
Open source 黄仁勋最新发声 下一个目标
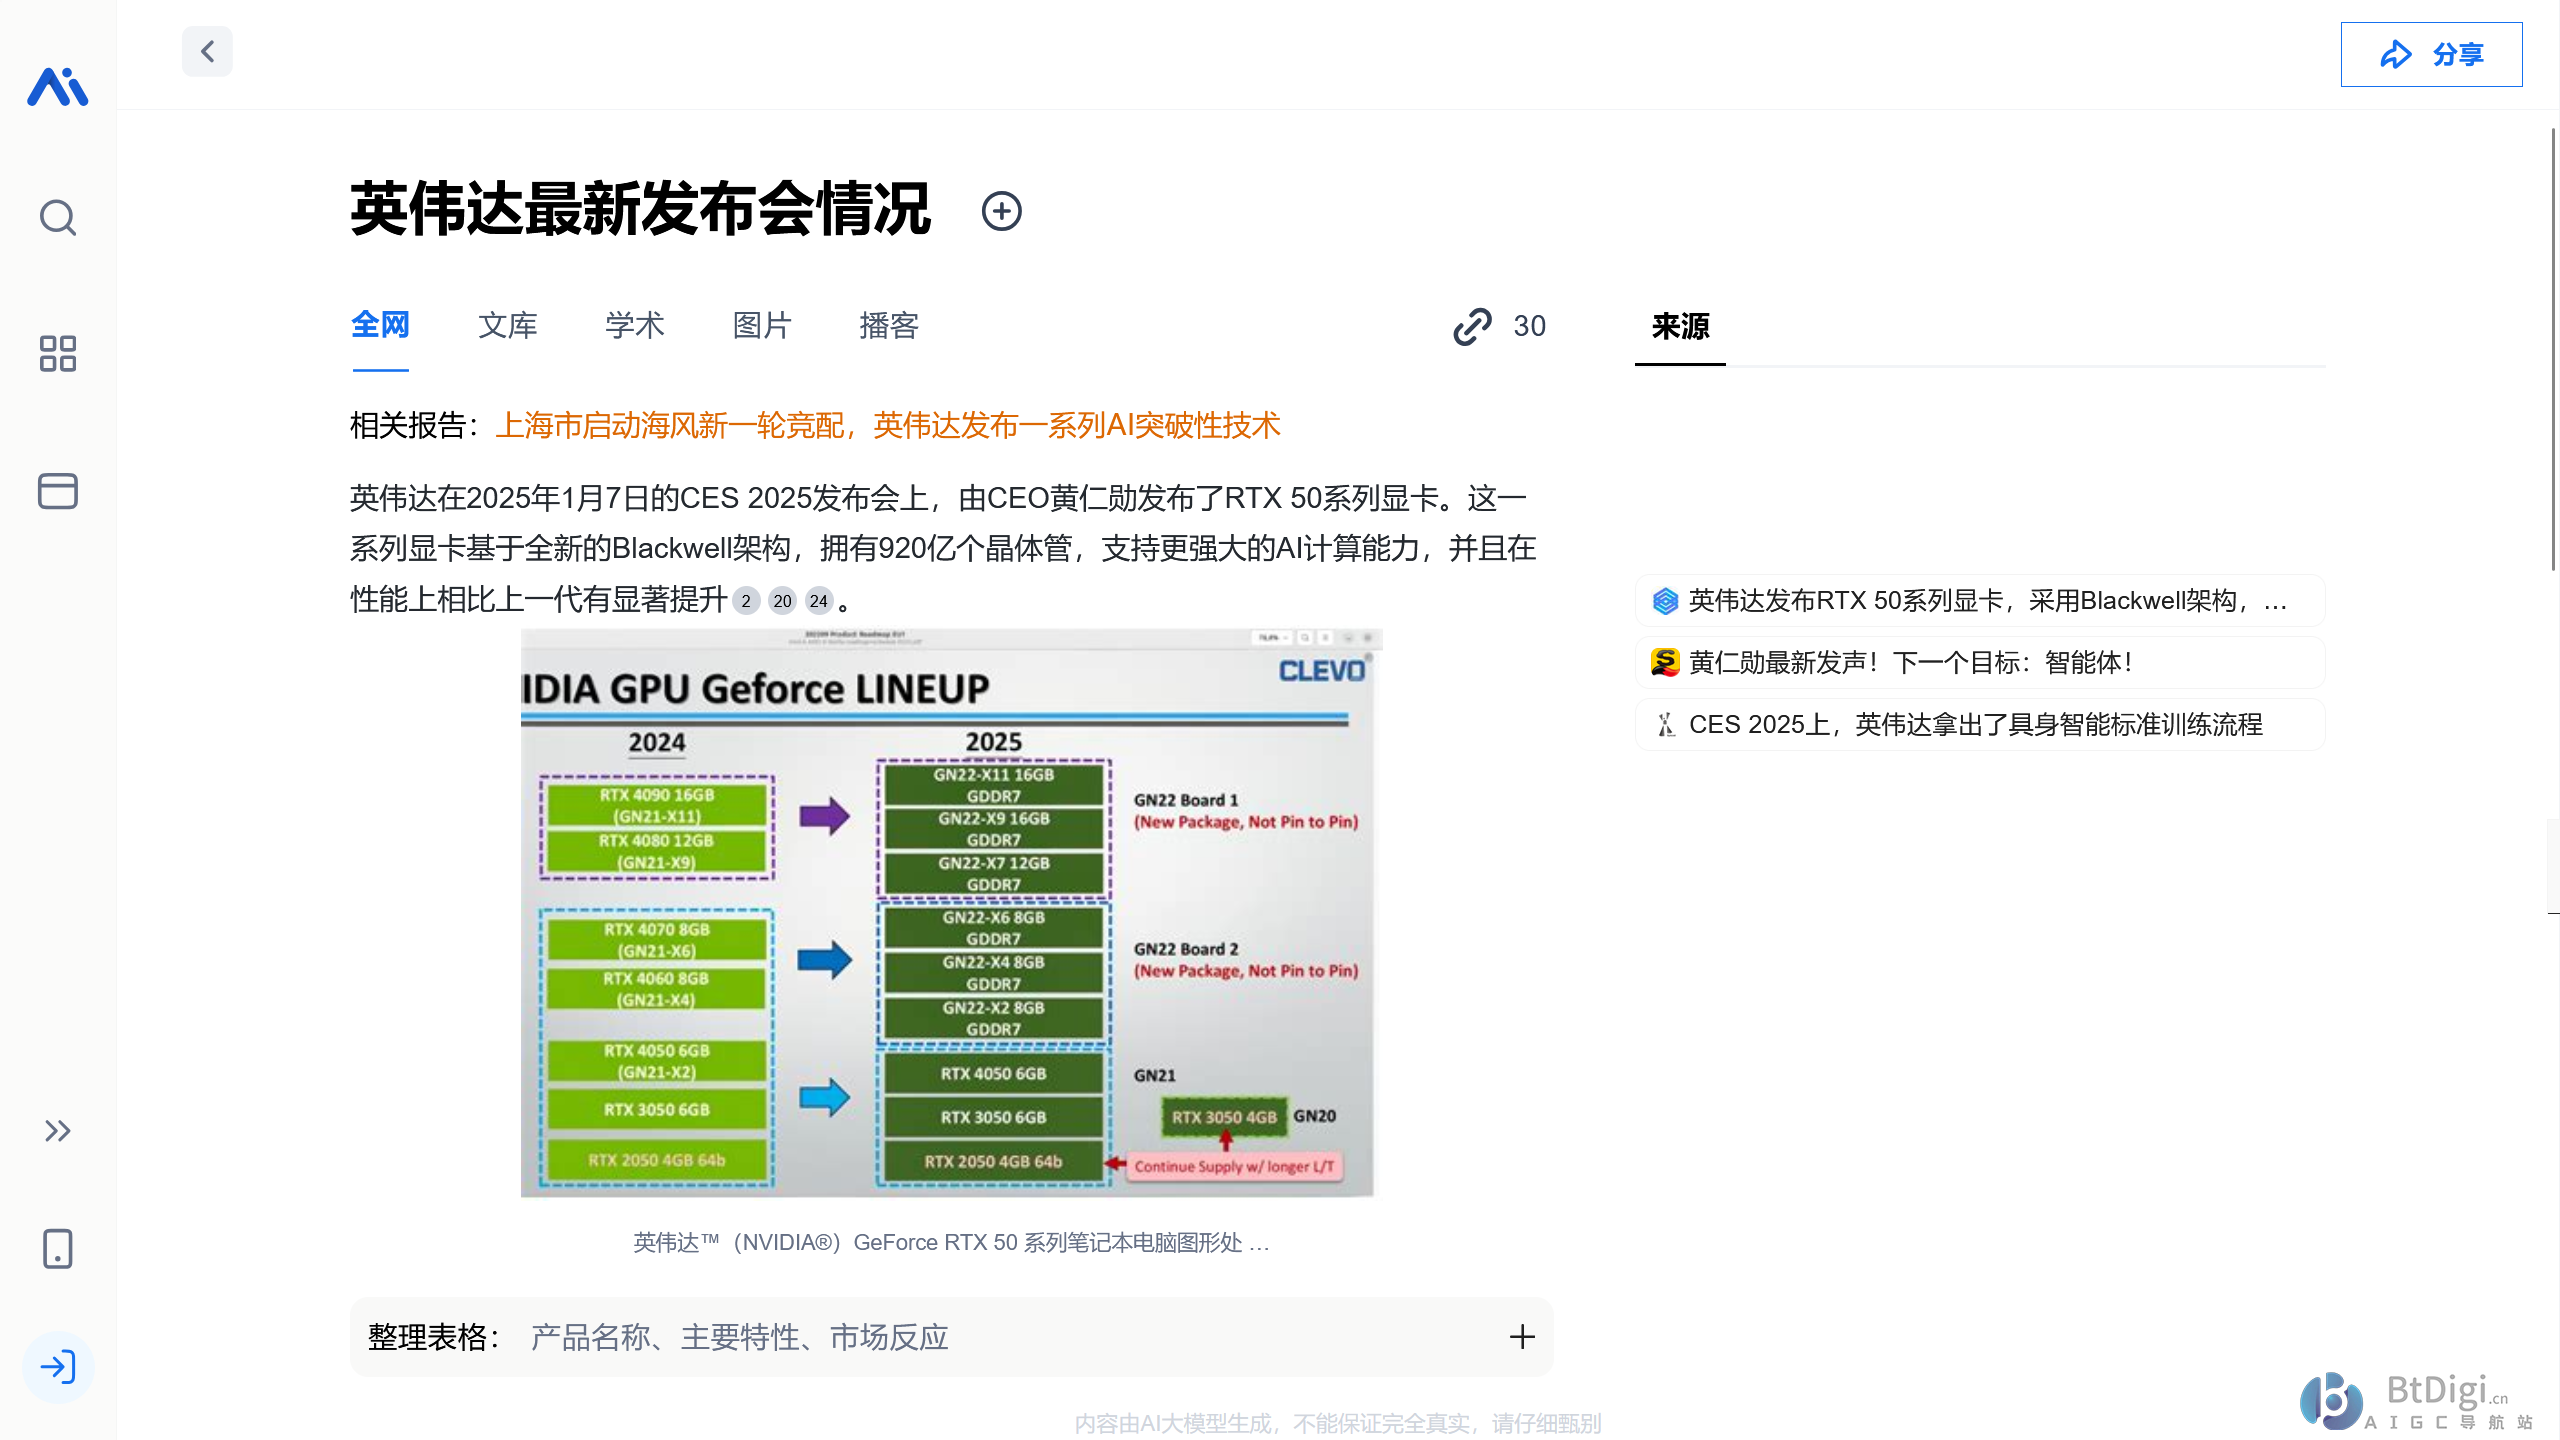click(x=1980, y=663)
